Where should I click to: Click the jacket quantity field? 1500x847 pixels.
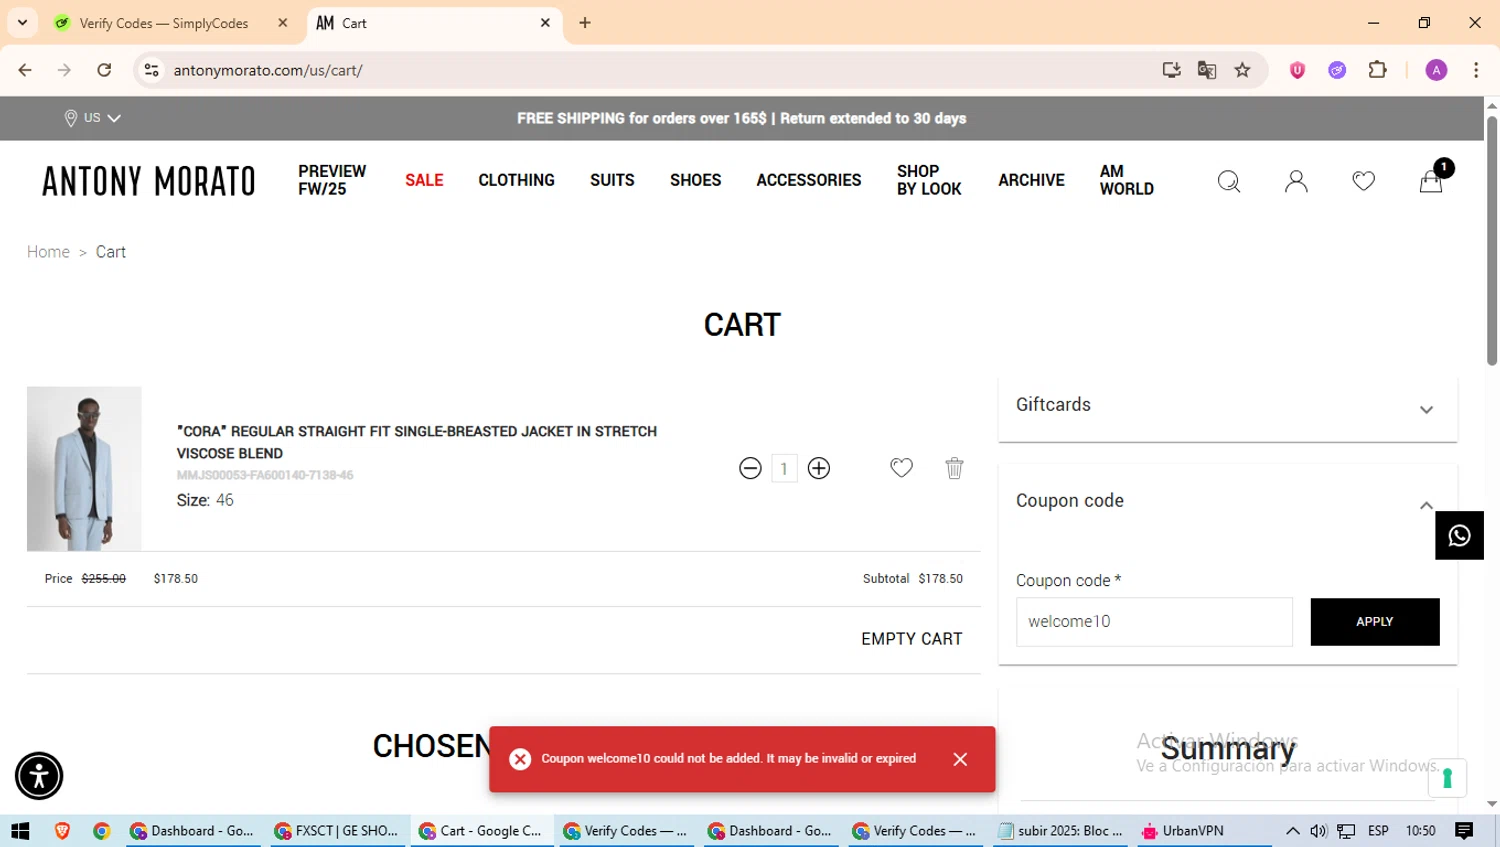[784, 468]
